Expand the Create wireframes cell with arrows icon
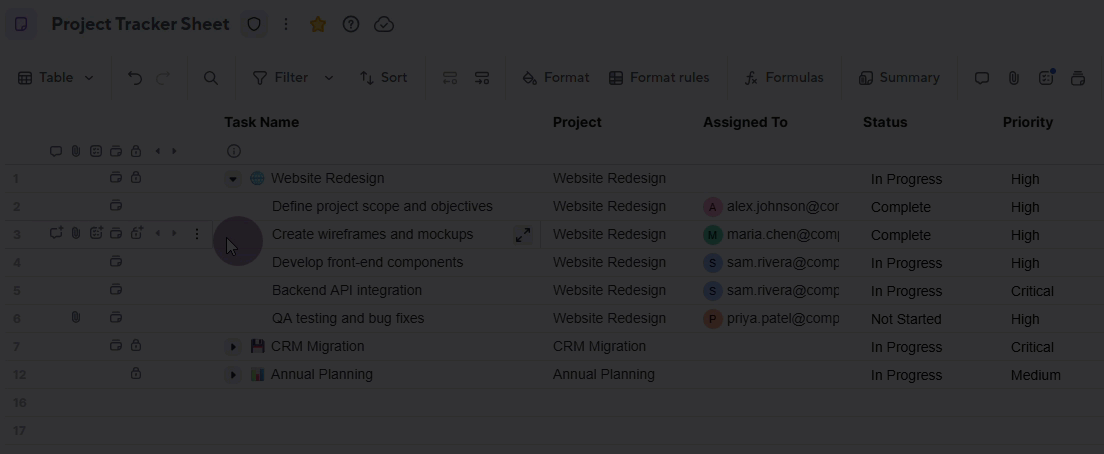The image size is (1104, 454). pyautogui.click(x=522, y=235)
